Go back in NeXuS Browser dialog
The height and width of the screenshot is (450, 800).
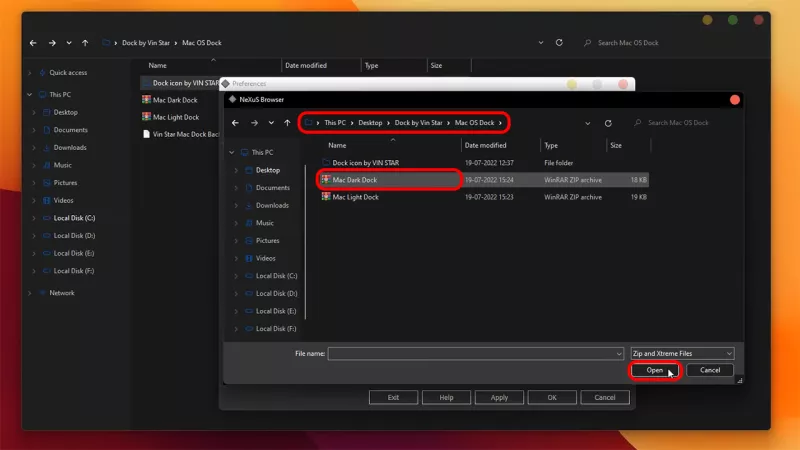(235, 123)
